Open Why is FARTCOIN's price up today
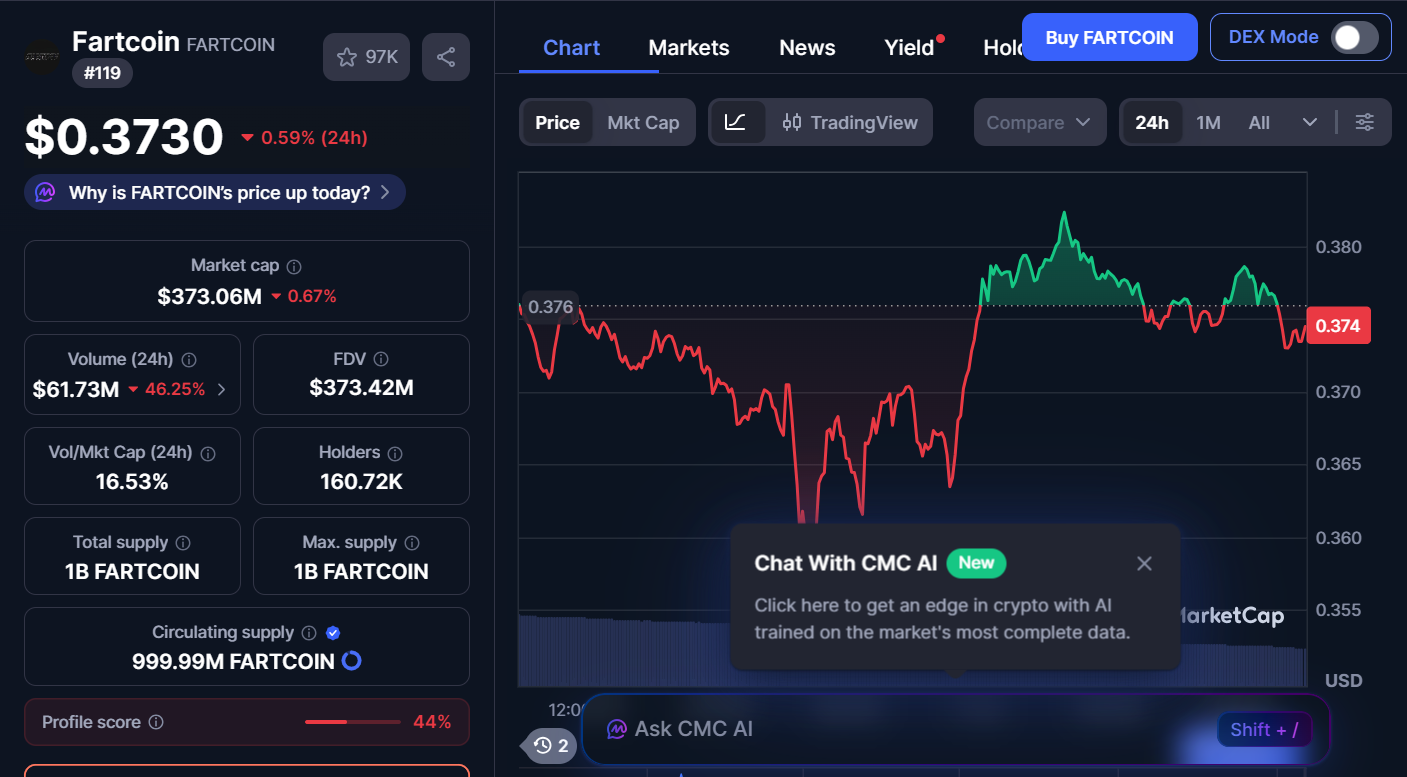 [213, 192]
